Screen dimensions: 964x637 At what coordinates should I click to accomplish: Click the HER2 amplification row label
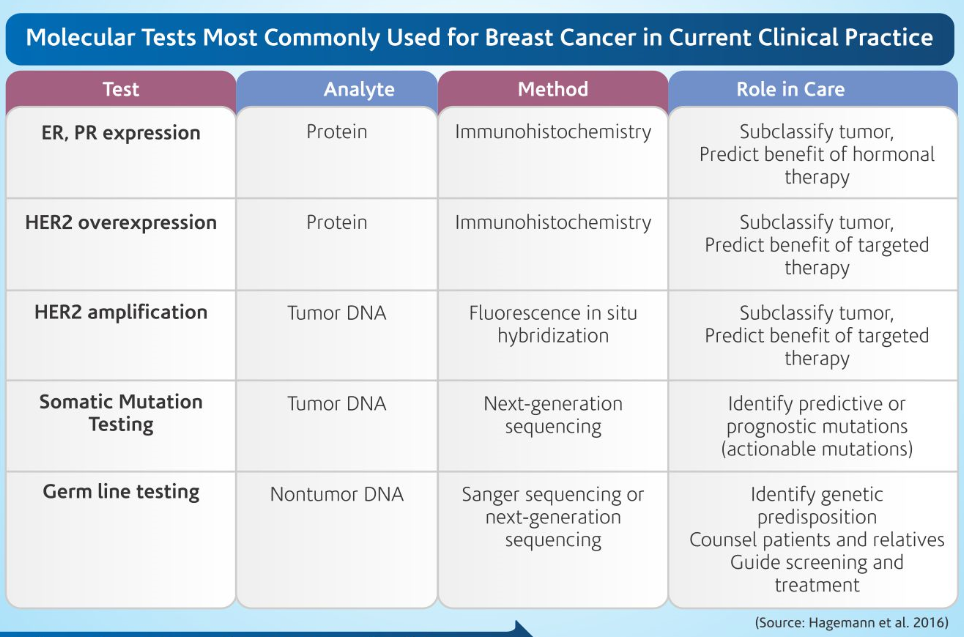click(121, 312)
